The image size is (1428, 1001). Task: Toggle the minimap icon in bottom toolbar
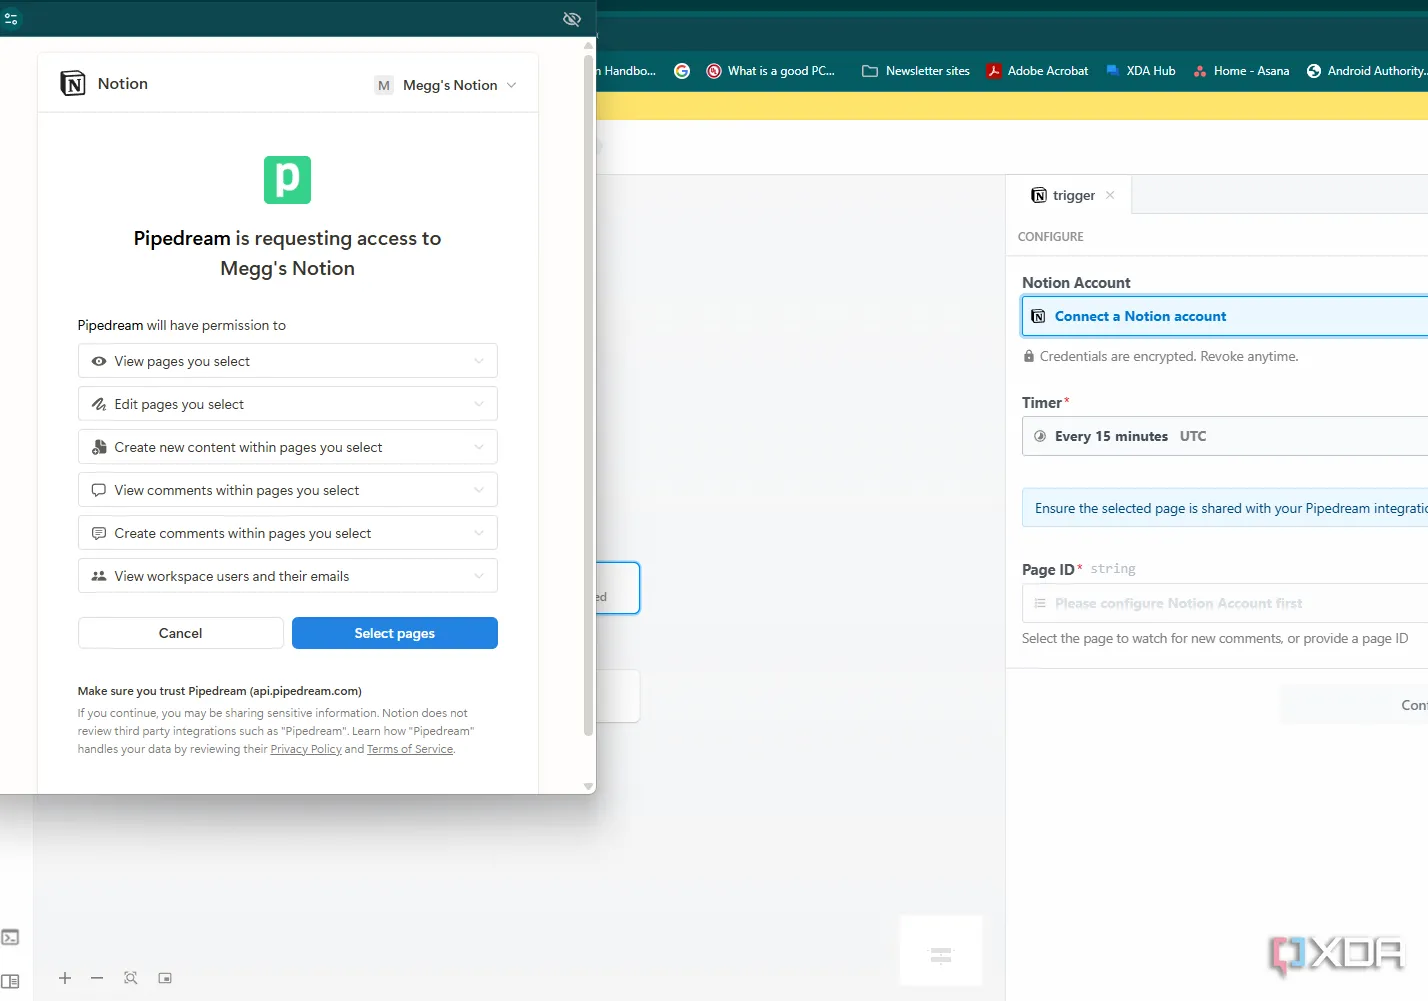point(165,978)
